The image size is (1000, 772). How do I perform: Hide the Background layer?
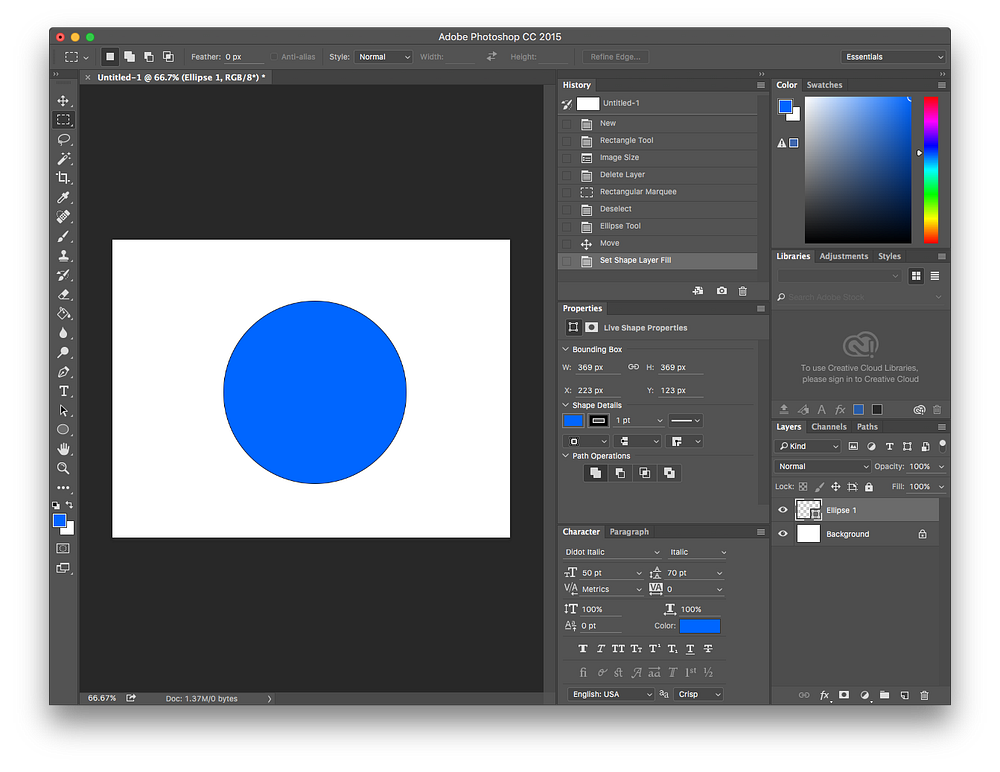[783, 533]
